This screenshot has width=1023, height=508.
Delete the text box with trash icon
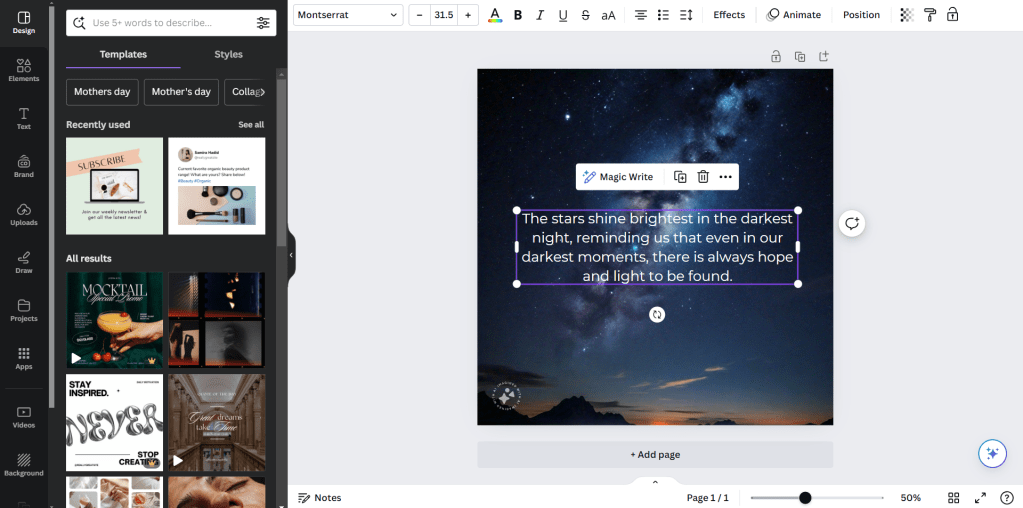pyautogui.click(x=703, y=177)
